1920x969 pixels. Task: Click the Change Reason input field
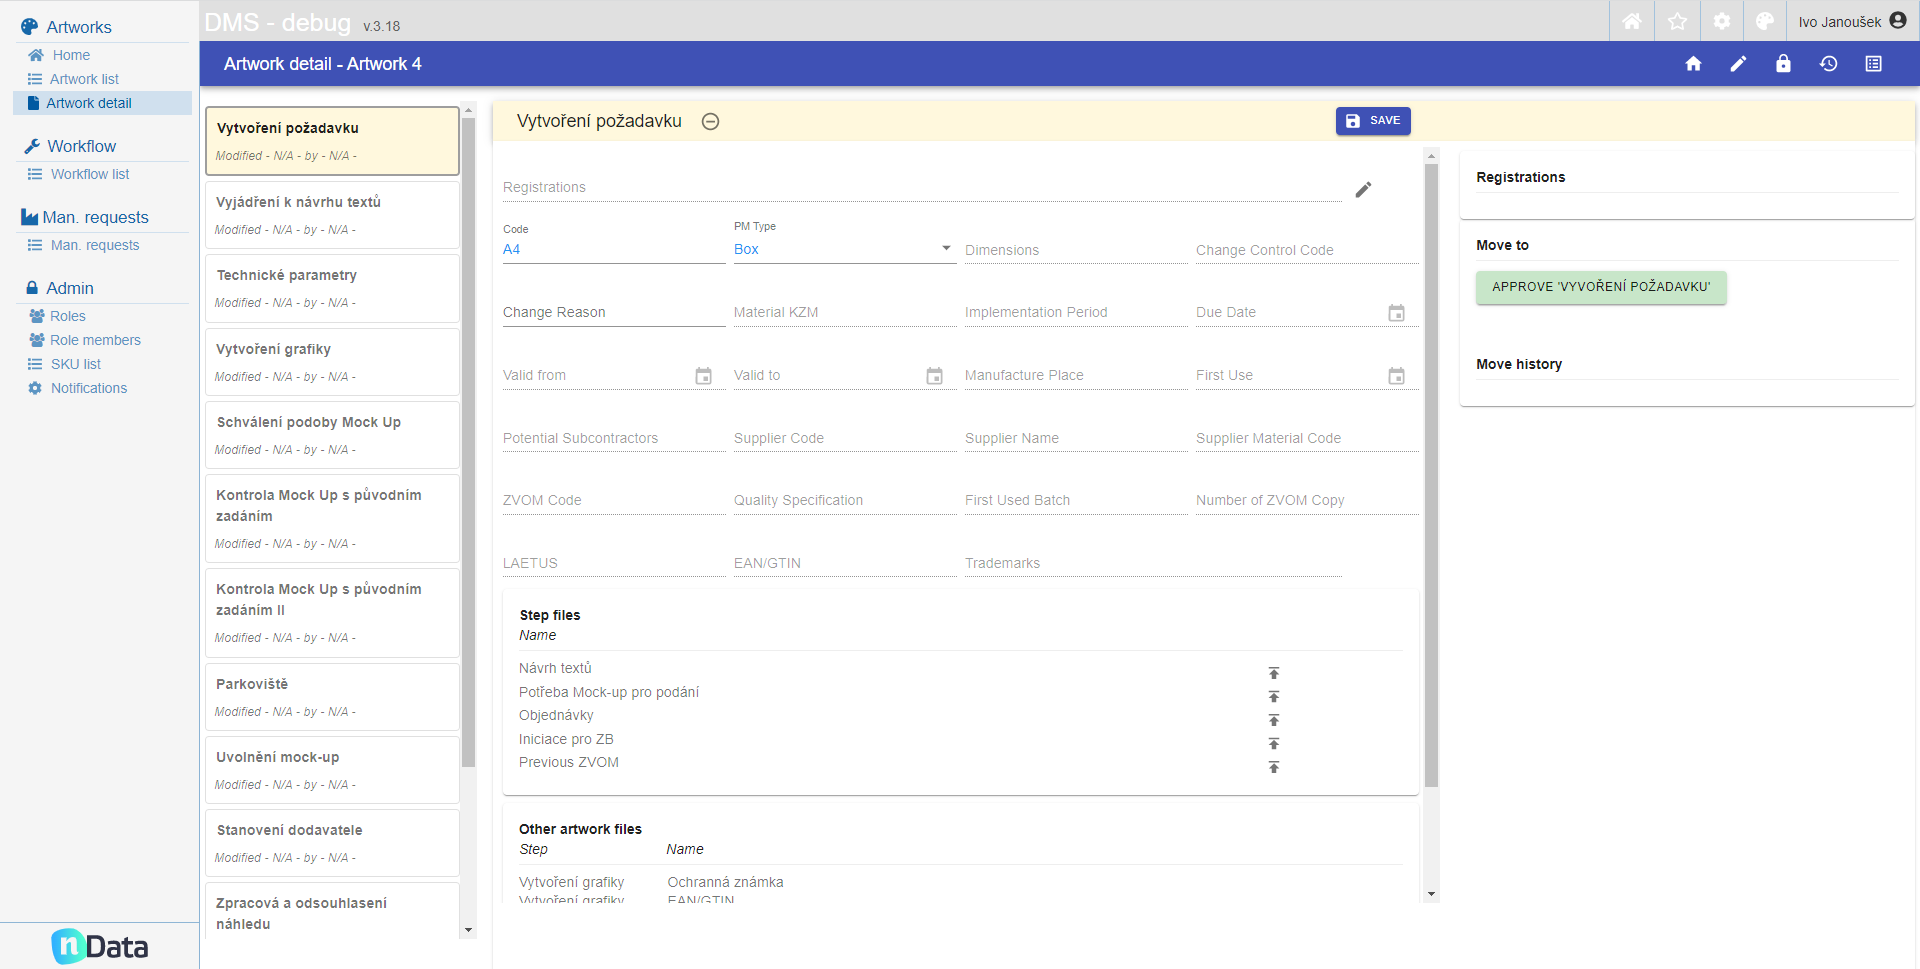click(613, 312)
